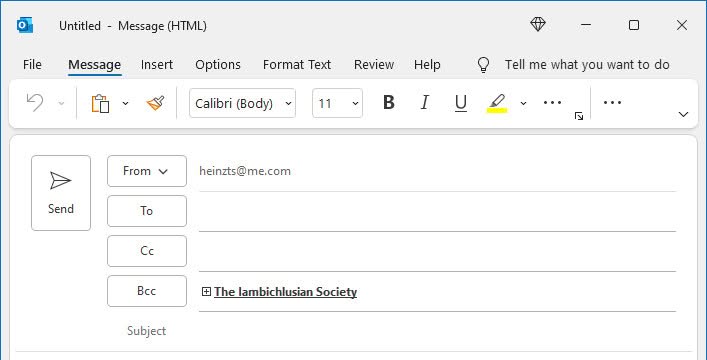Click the Paste clipboard icon

[101, 103]
